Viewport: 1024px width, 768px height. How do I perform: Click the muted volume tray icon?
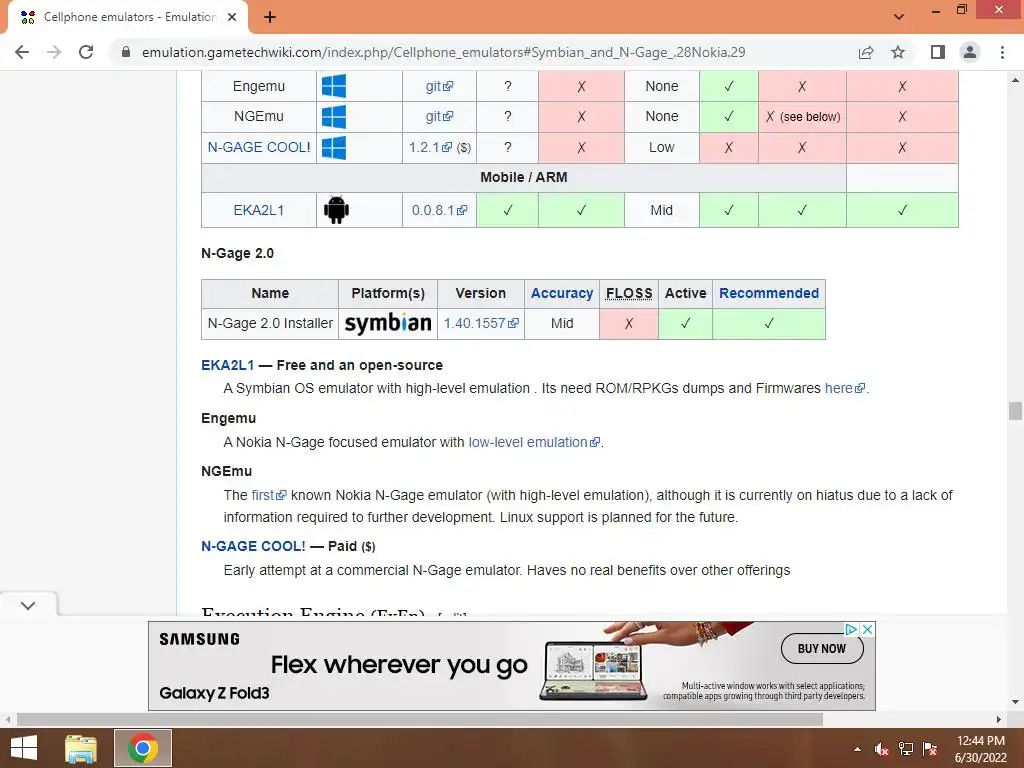881,749
